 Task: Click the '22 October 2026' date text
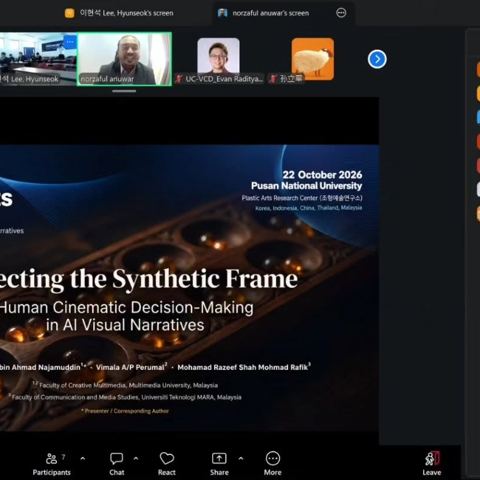point(322,175)
